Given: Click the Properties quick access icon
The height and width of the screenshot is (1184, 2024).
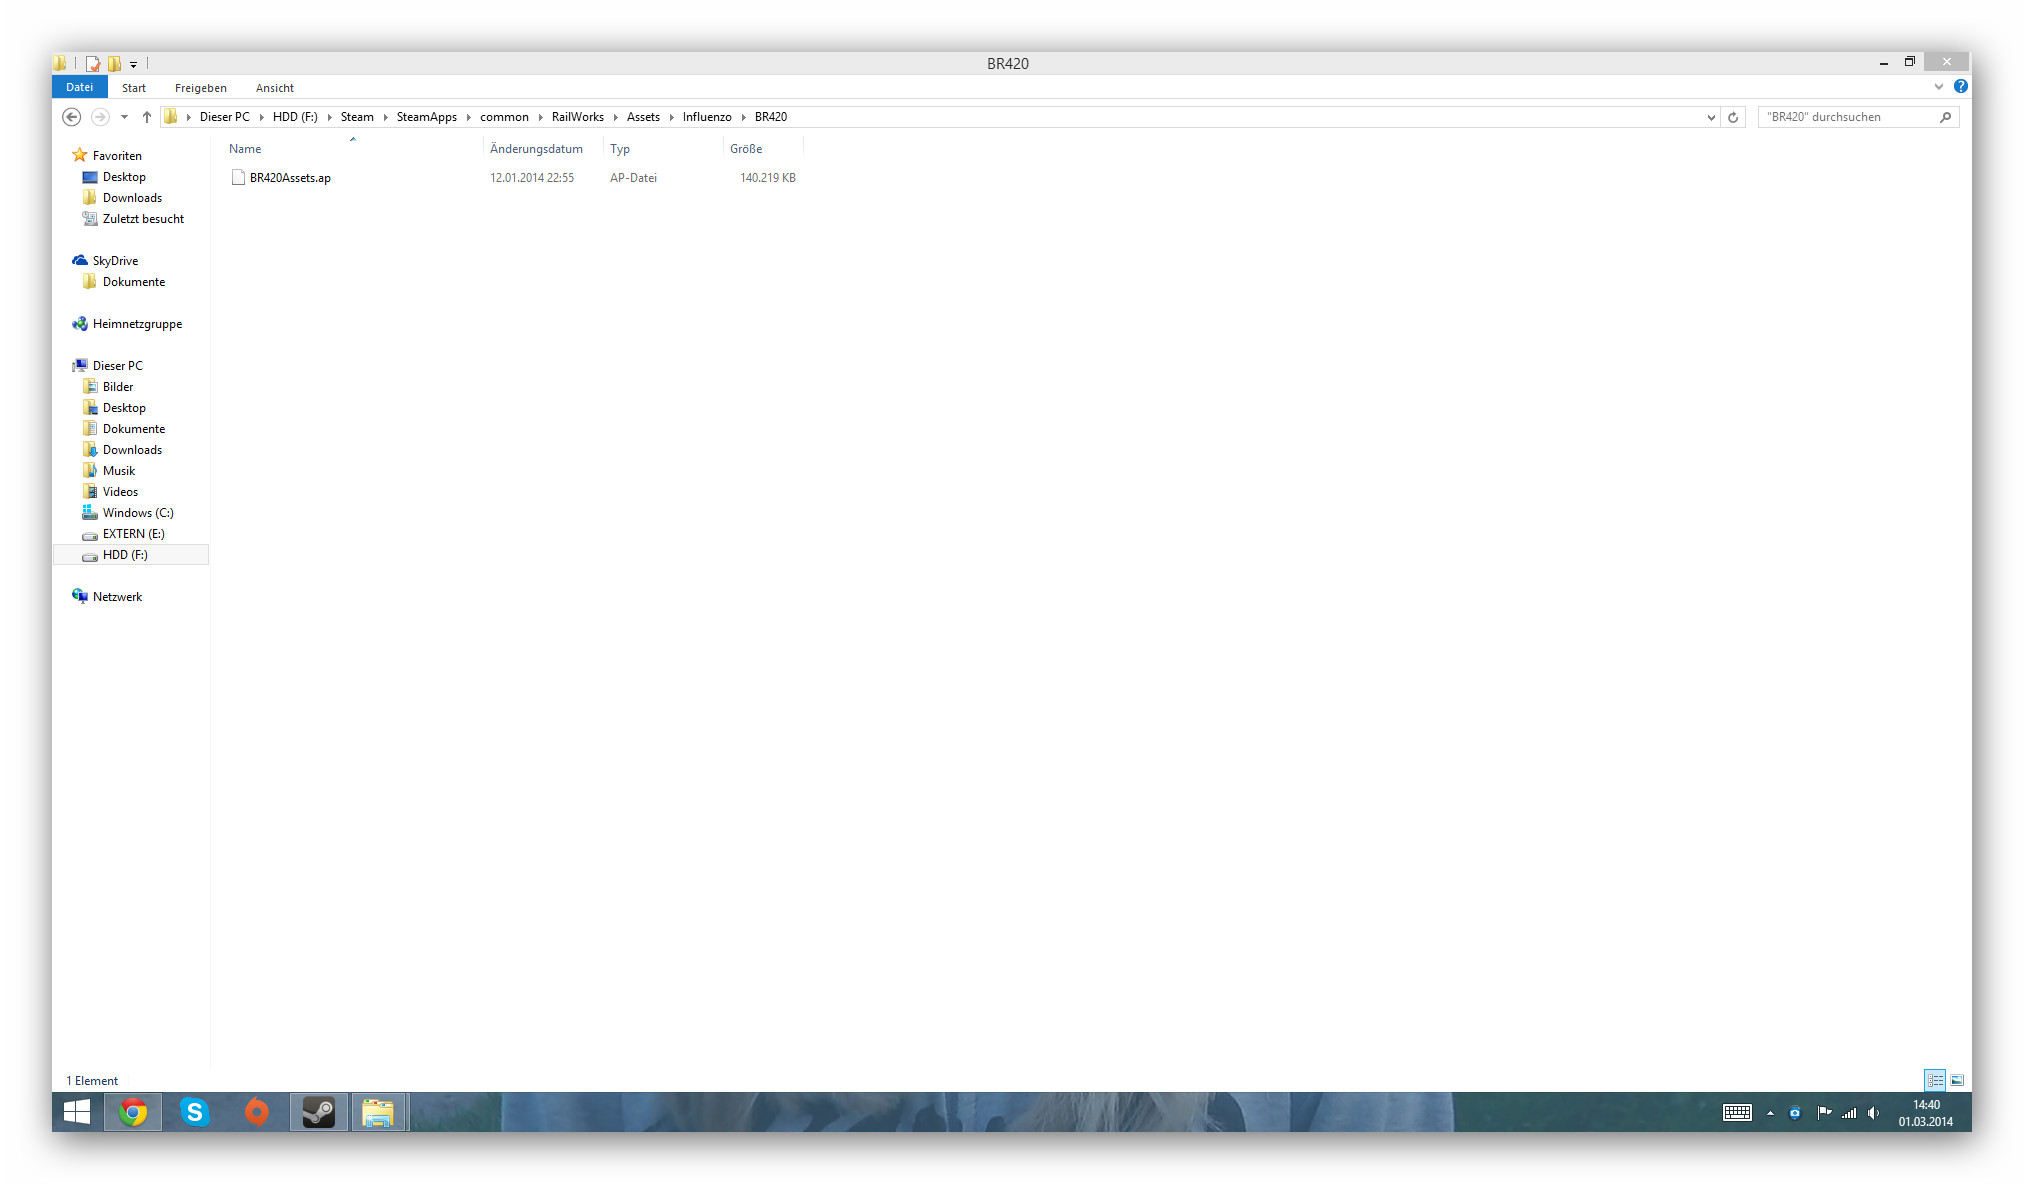Looking at the screenshot, I should (93, 64).
